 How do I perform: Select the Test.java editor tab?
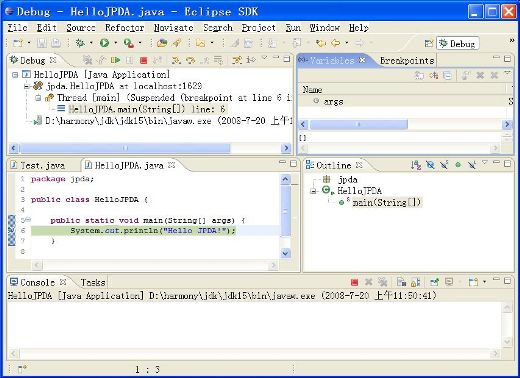42,165
